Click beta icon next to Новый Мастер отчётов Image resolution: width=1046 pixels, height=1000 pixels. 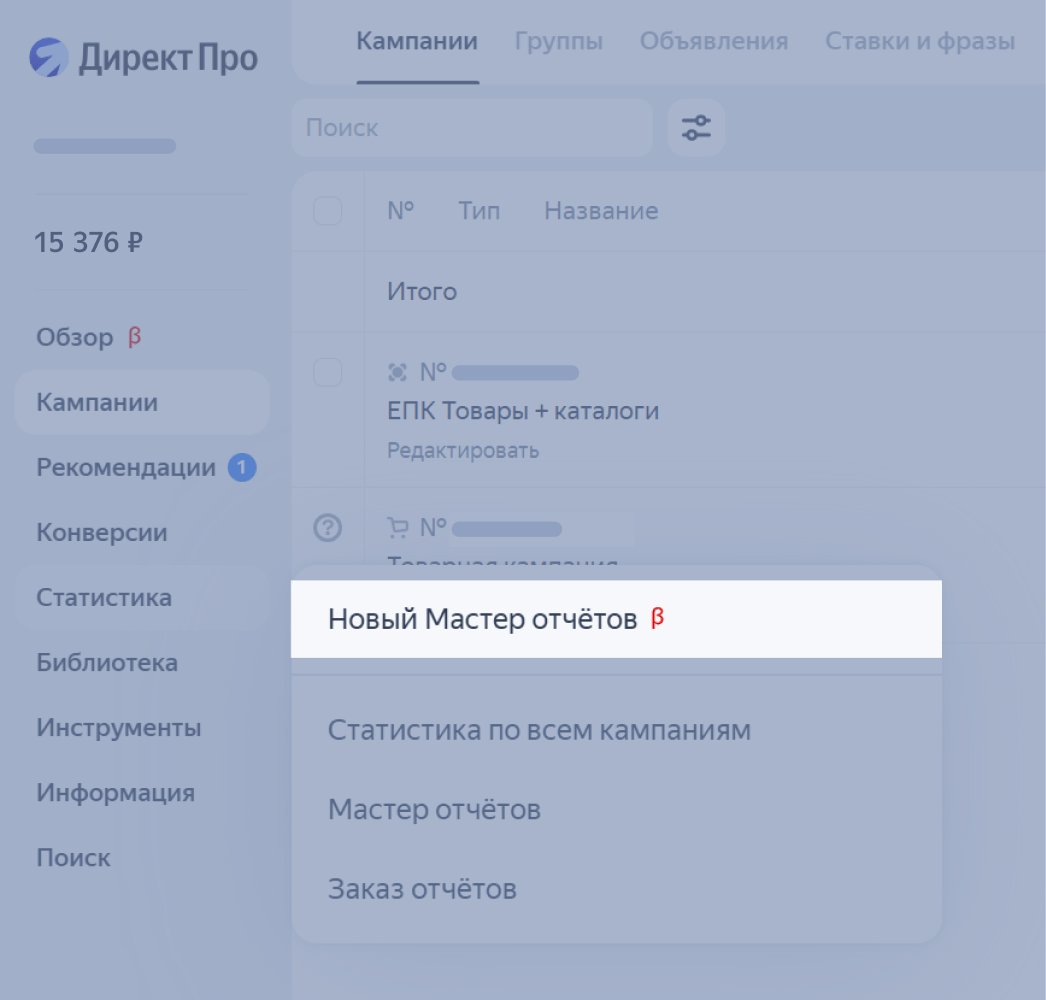click(x=657, y=618)
